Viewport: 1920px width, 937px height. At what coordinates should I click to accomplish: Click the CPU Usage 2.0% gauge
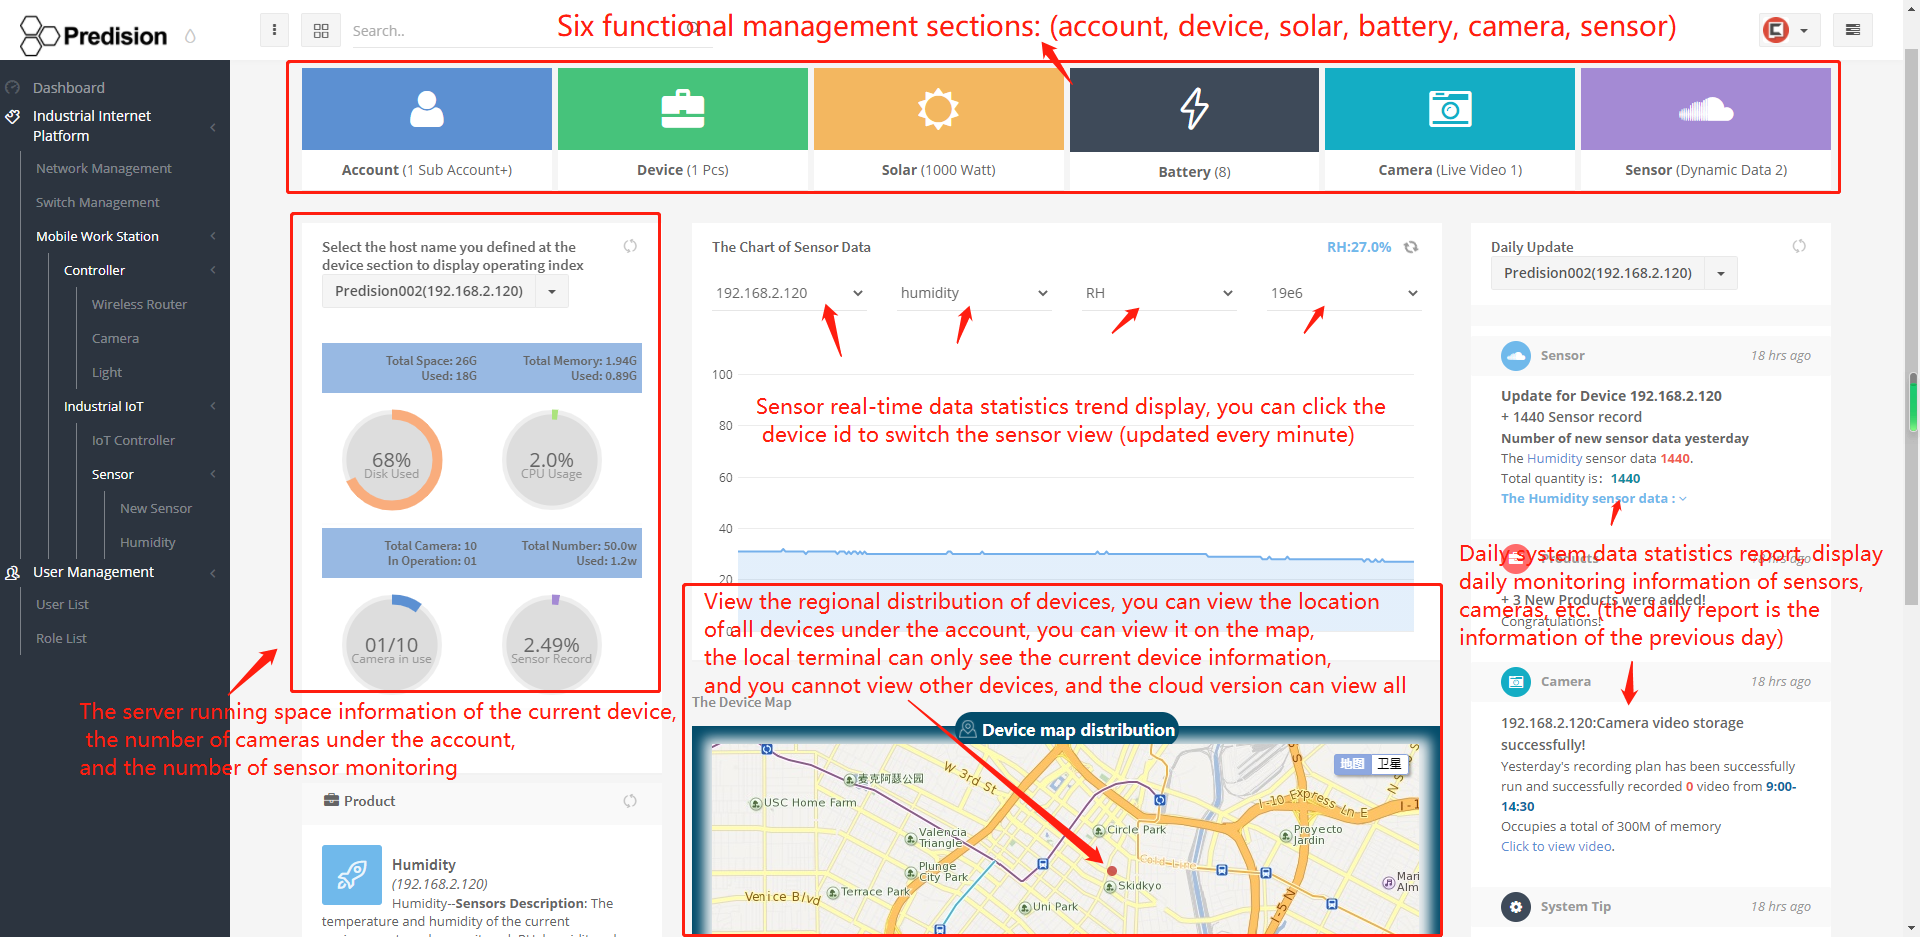[552, 460]
